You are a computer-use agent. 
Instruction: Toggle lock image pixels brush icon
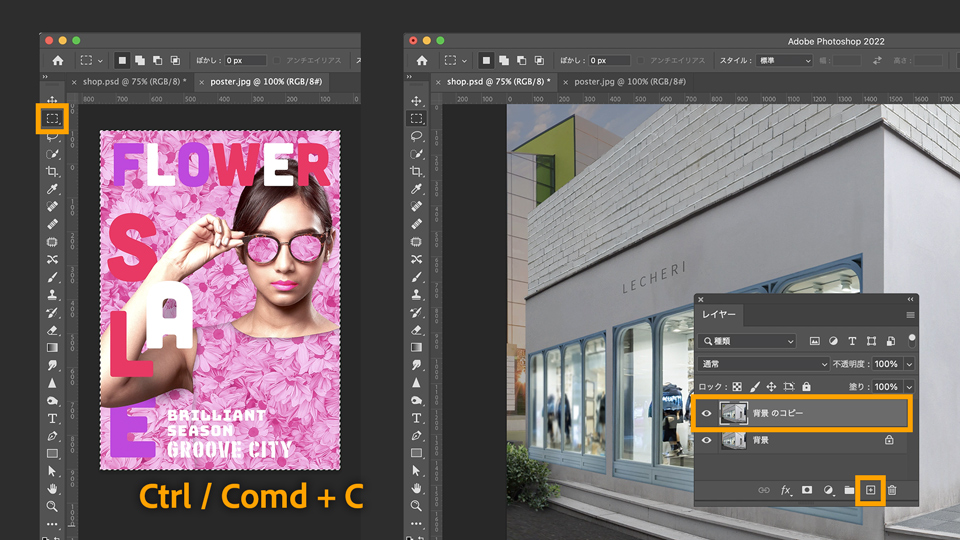754,387
